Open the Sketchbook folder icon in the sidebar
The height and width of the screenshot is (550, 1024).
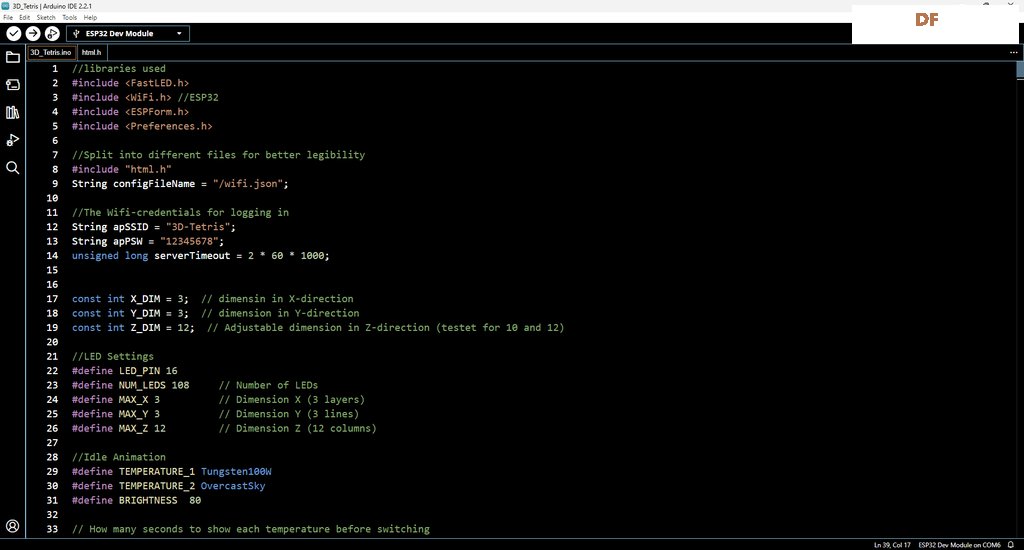pos(12,57)
